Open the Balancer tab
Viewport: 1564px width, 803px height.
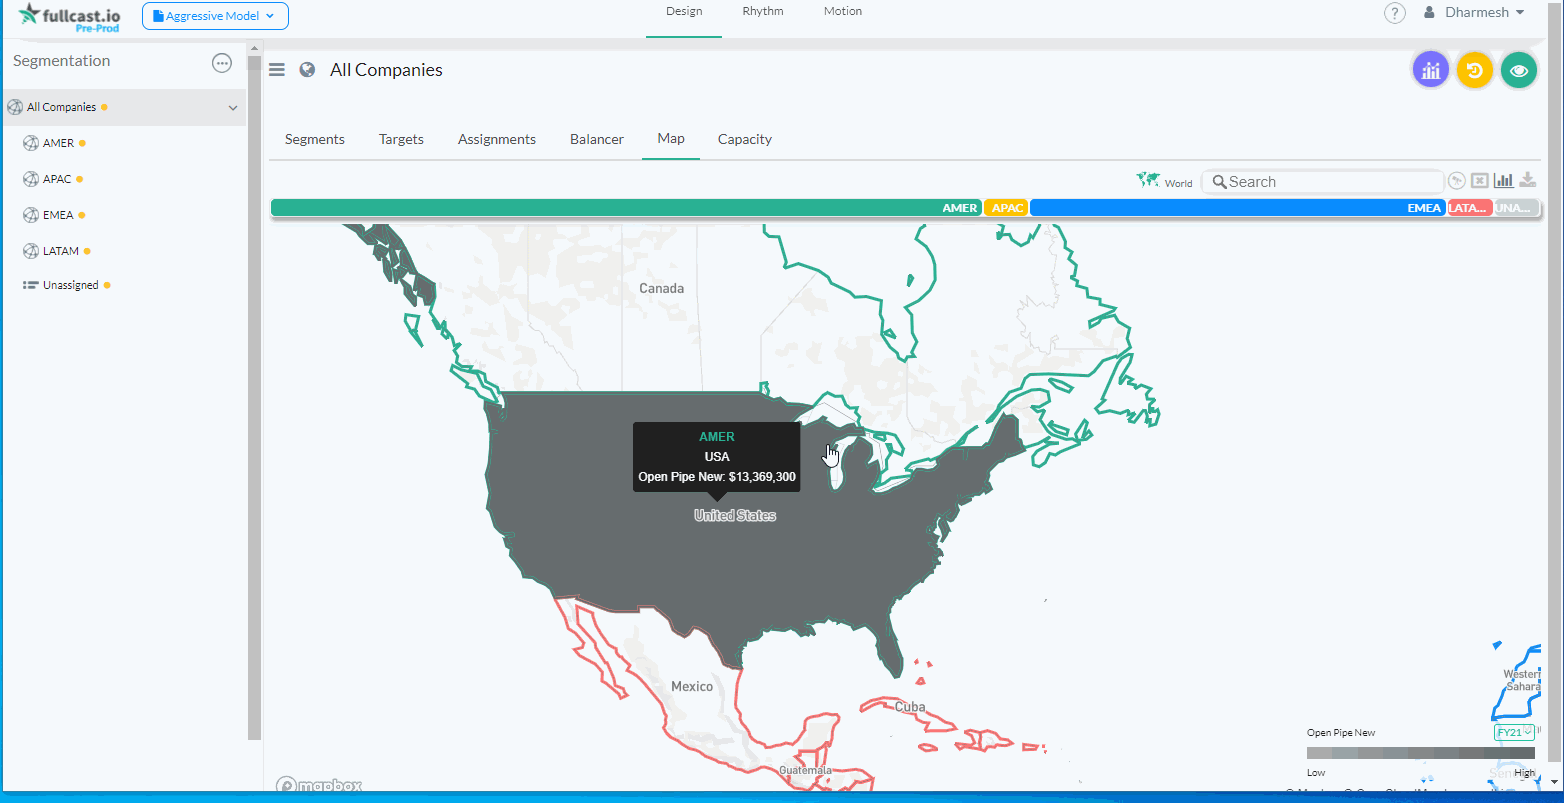tap(597, 139)
